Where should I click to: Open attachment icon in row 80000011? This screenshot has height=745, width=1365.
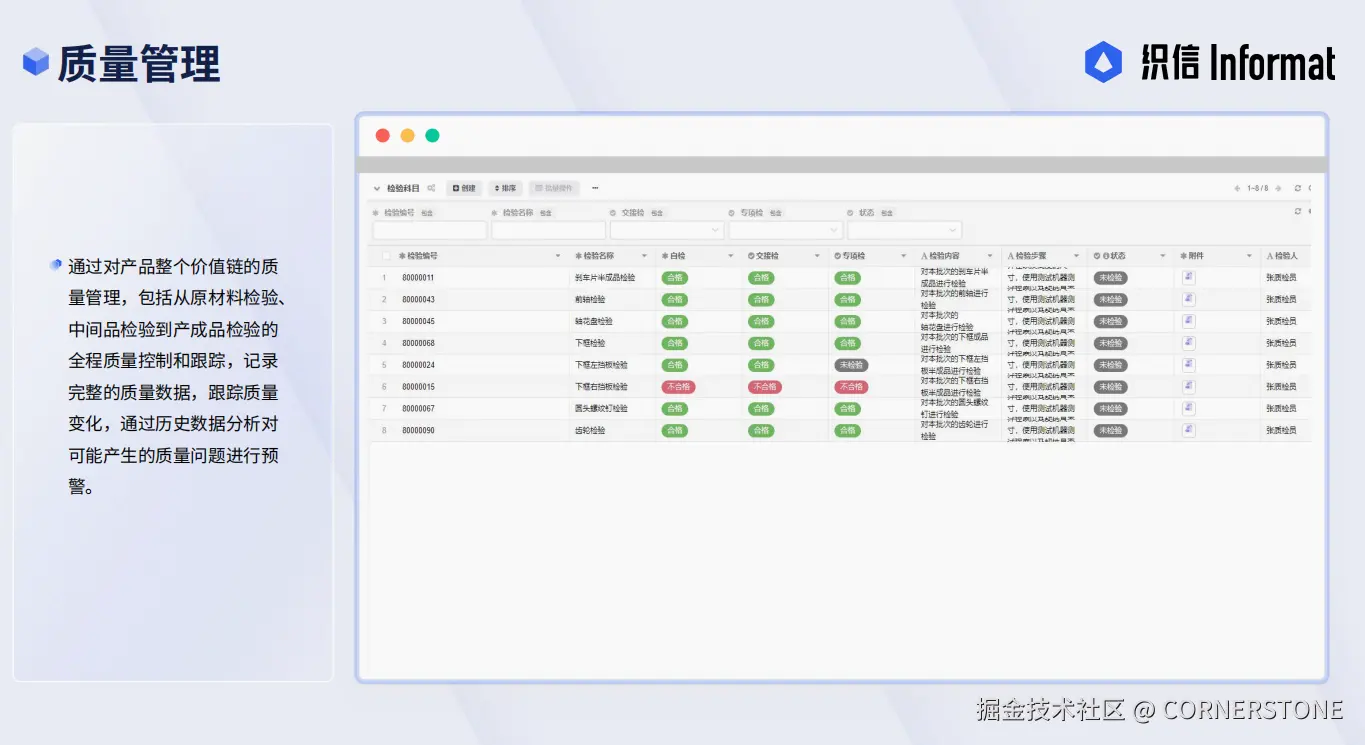pyautogui.click(x=1189, y=277)
